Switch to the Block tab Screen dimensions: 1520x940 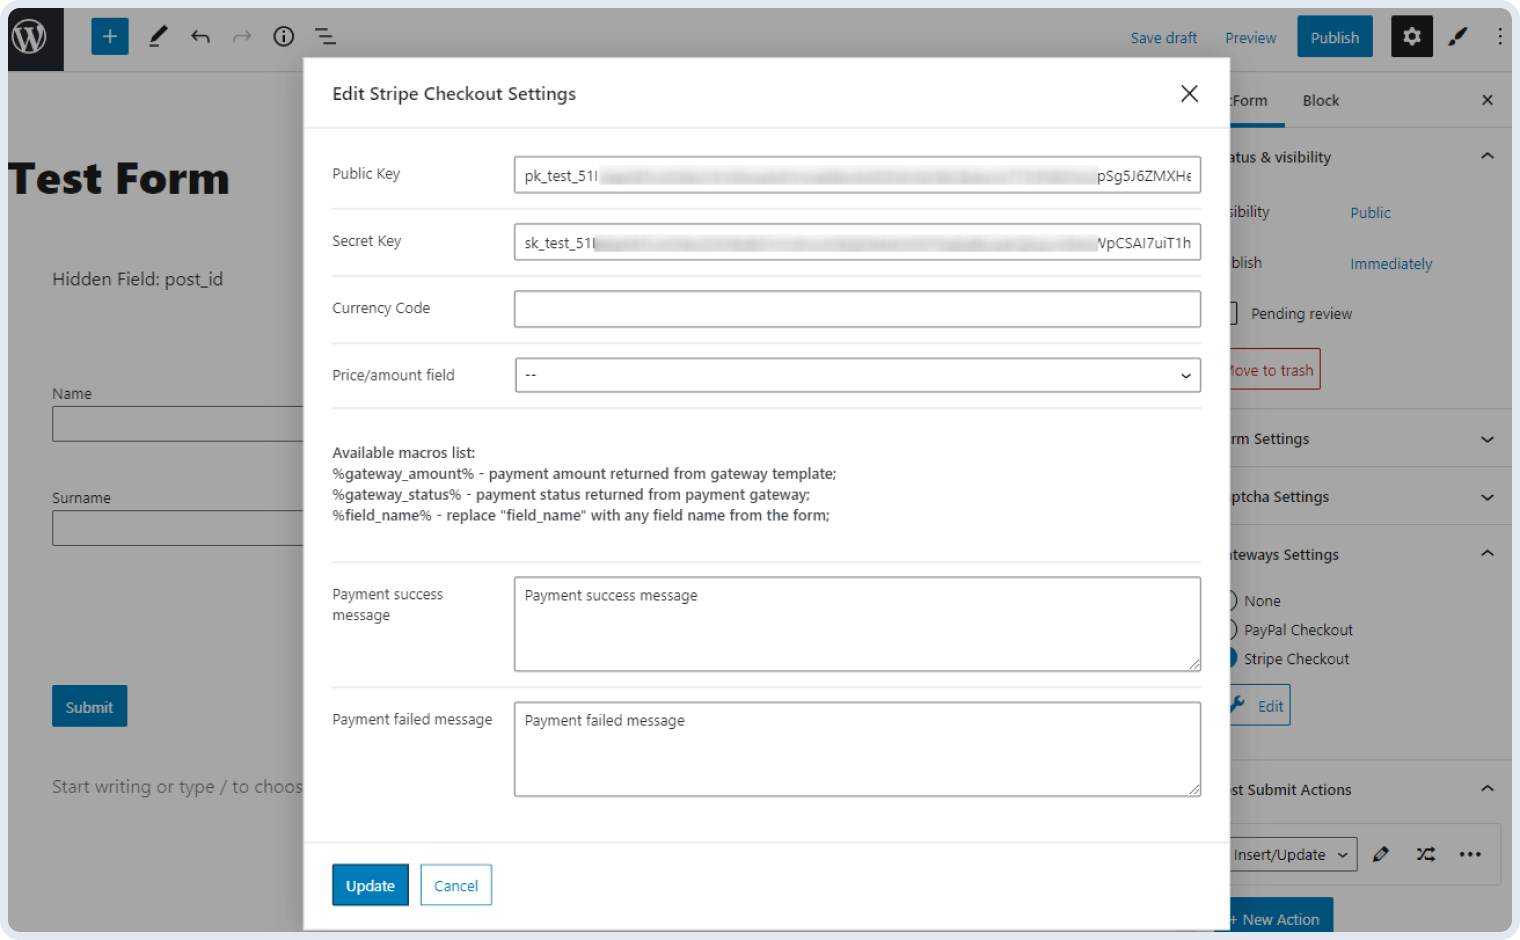pyautogui.click(x=1321, y=100)
